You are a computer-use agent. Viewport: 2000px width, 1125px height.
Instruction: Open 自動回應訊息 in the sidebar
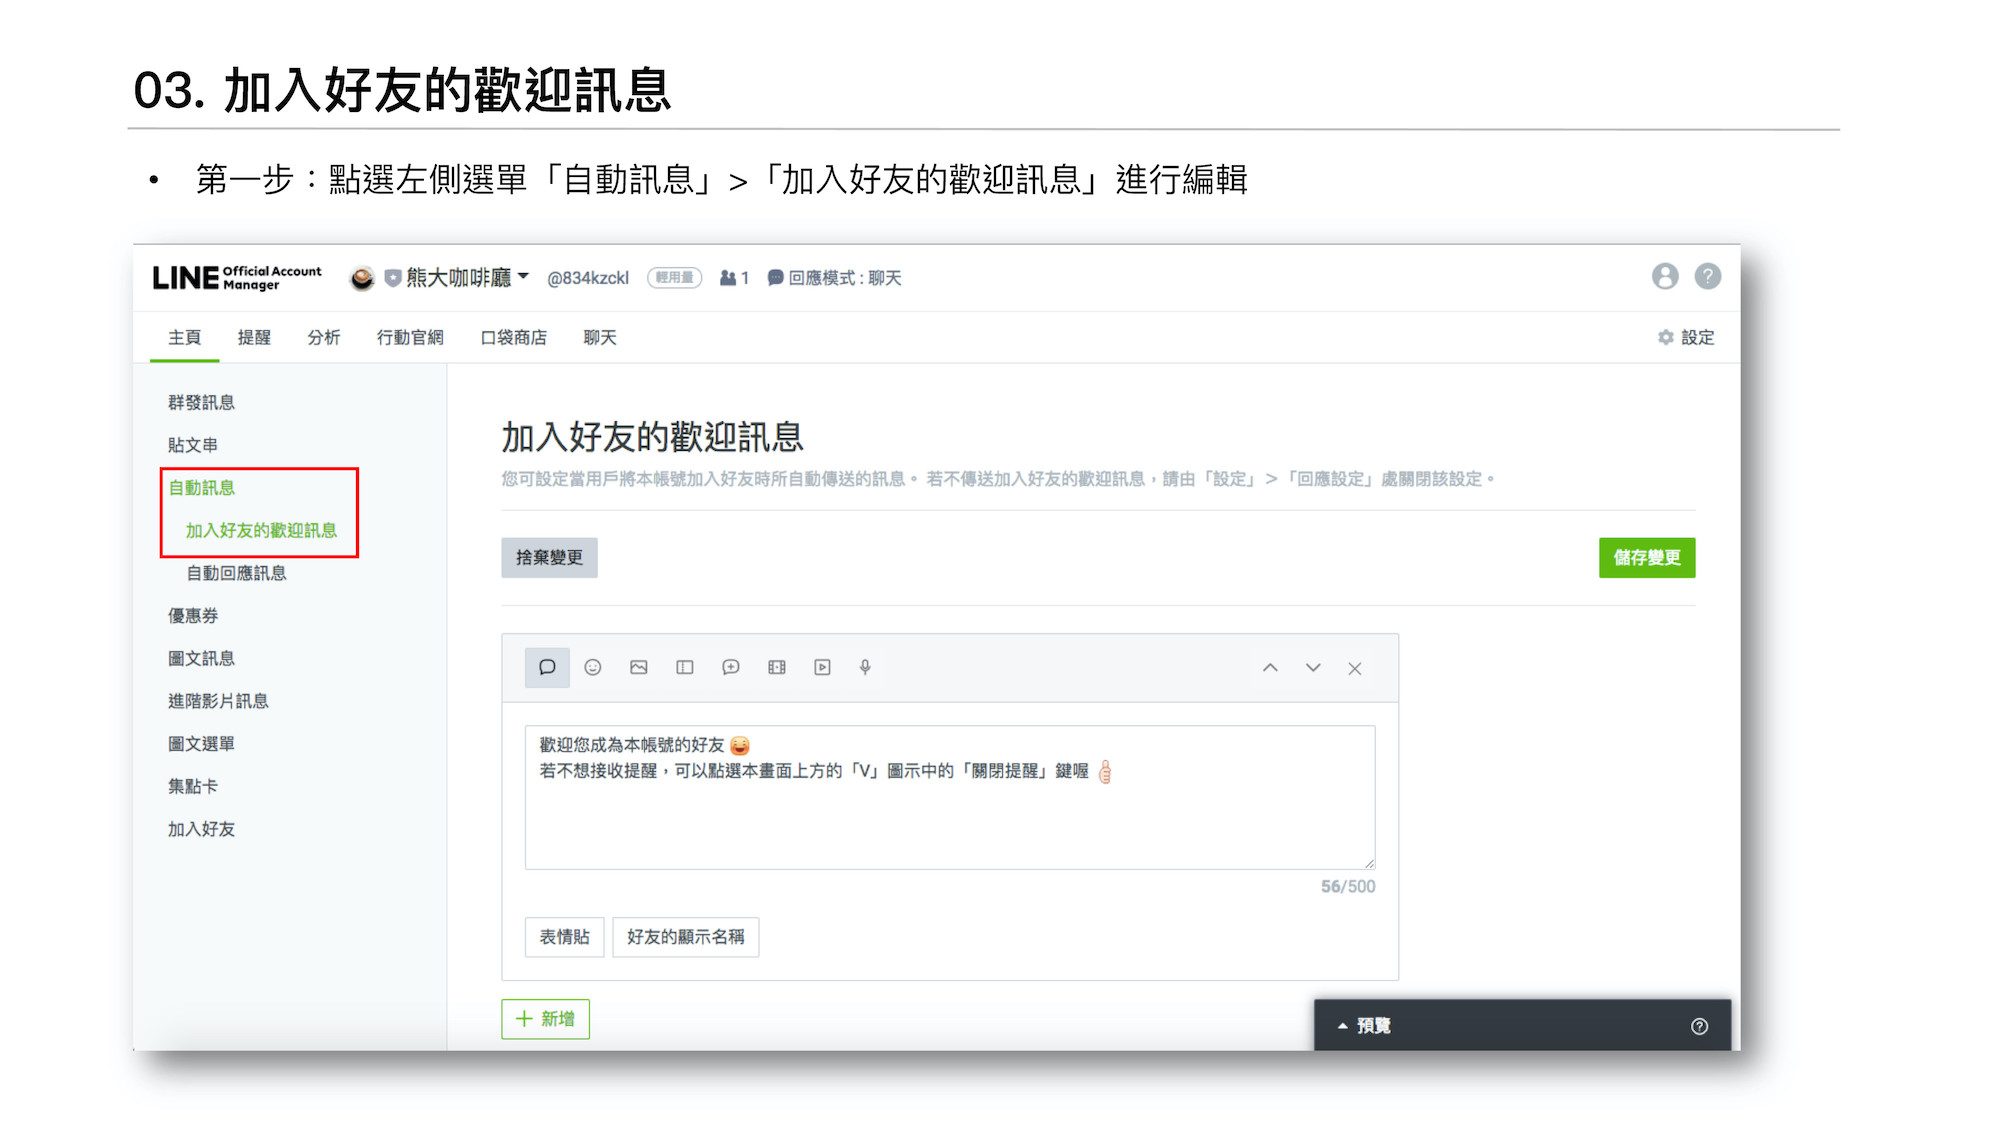pos(237,573)
